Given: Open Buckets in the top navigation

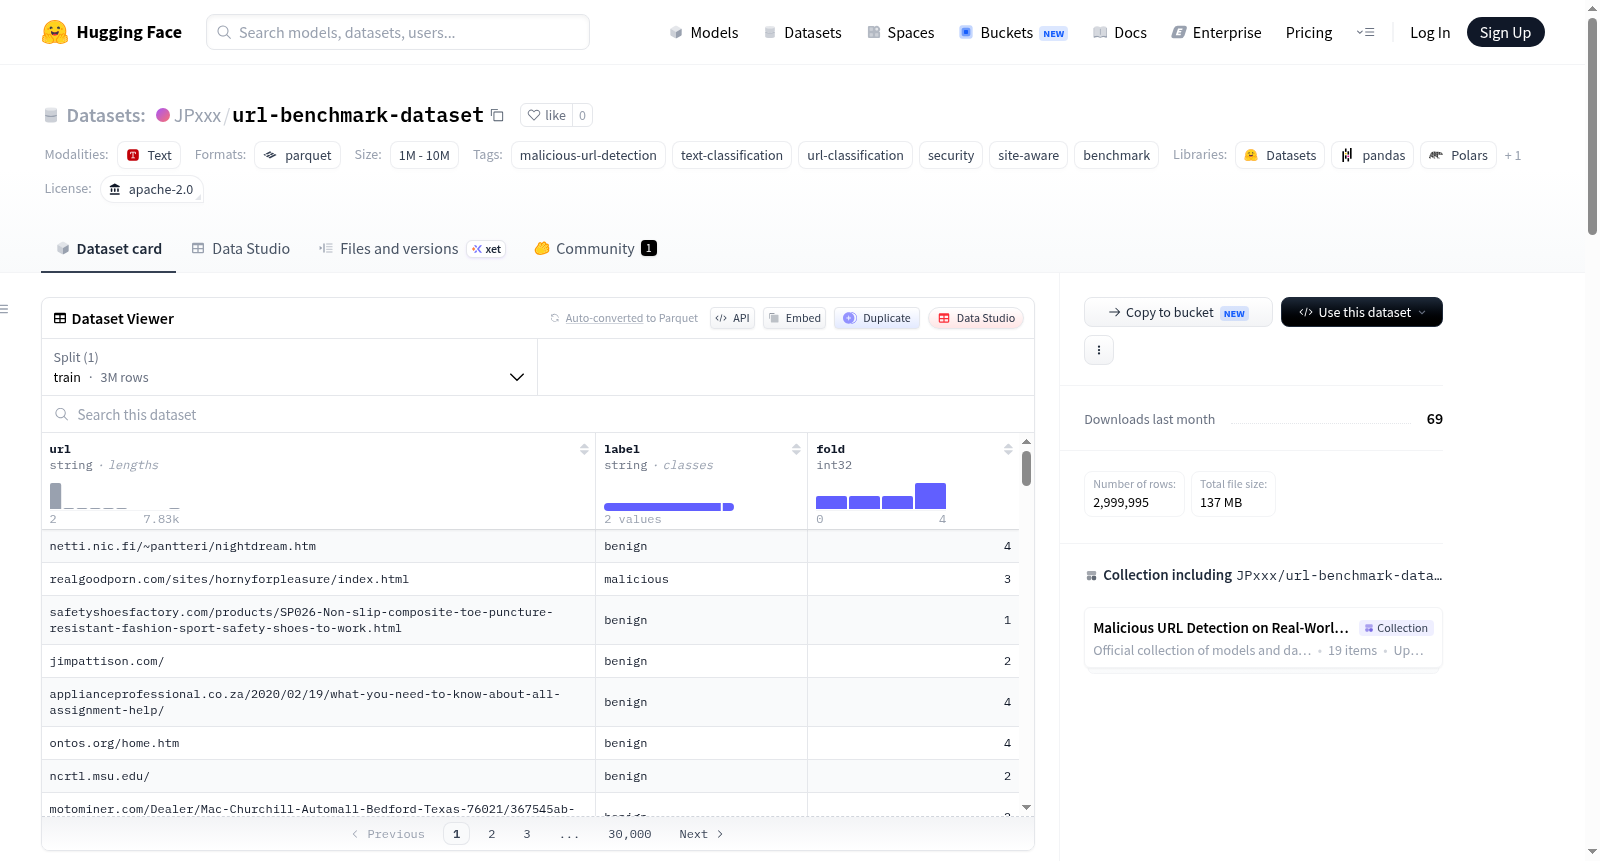Looking at the screenshot, I should (1013, 32).
